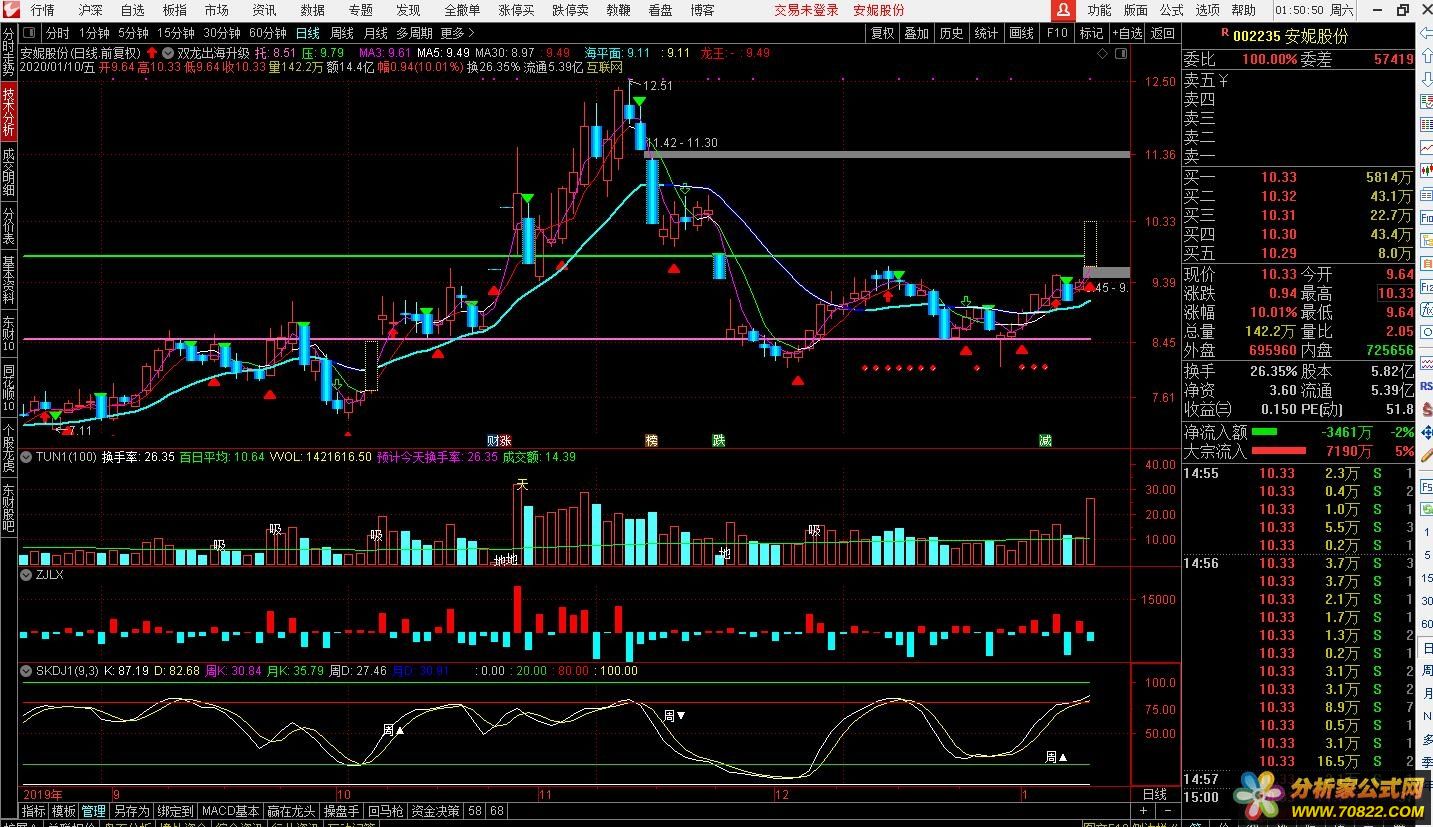Click the 画线 drawing tools button

[1021, 33]
